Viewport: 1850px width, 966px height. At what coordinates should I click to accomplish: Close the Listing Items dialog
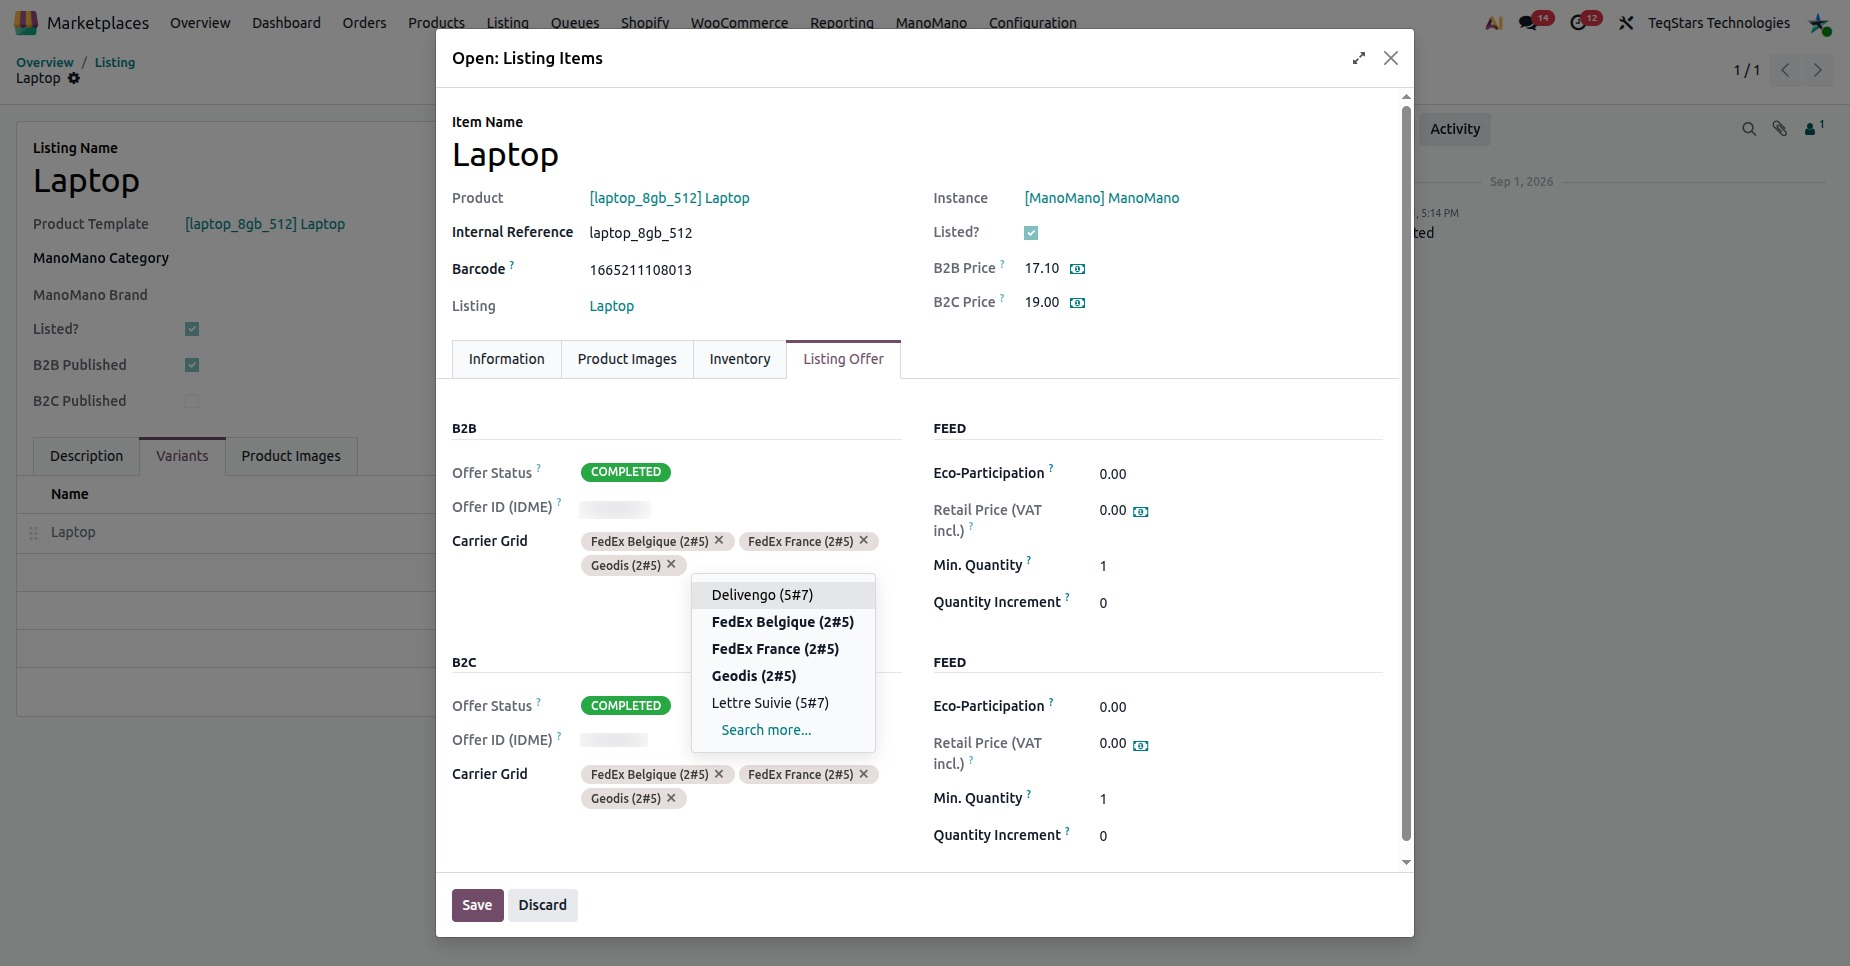coord(1391,58)
